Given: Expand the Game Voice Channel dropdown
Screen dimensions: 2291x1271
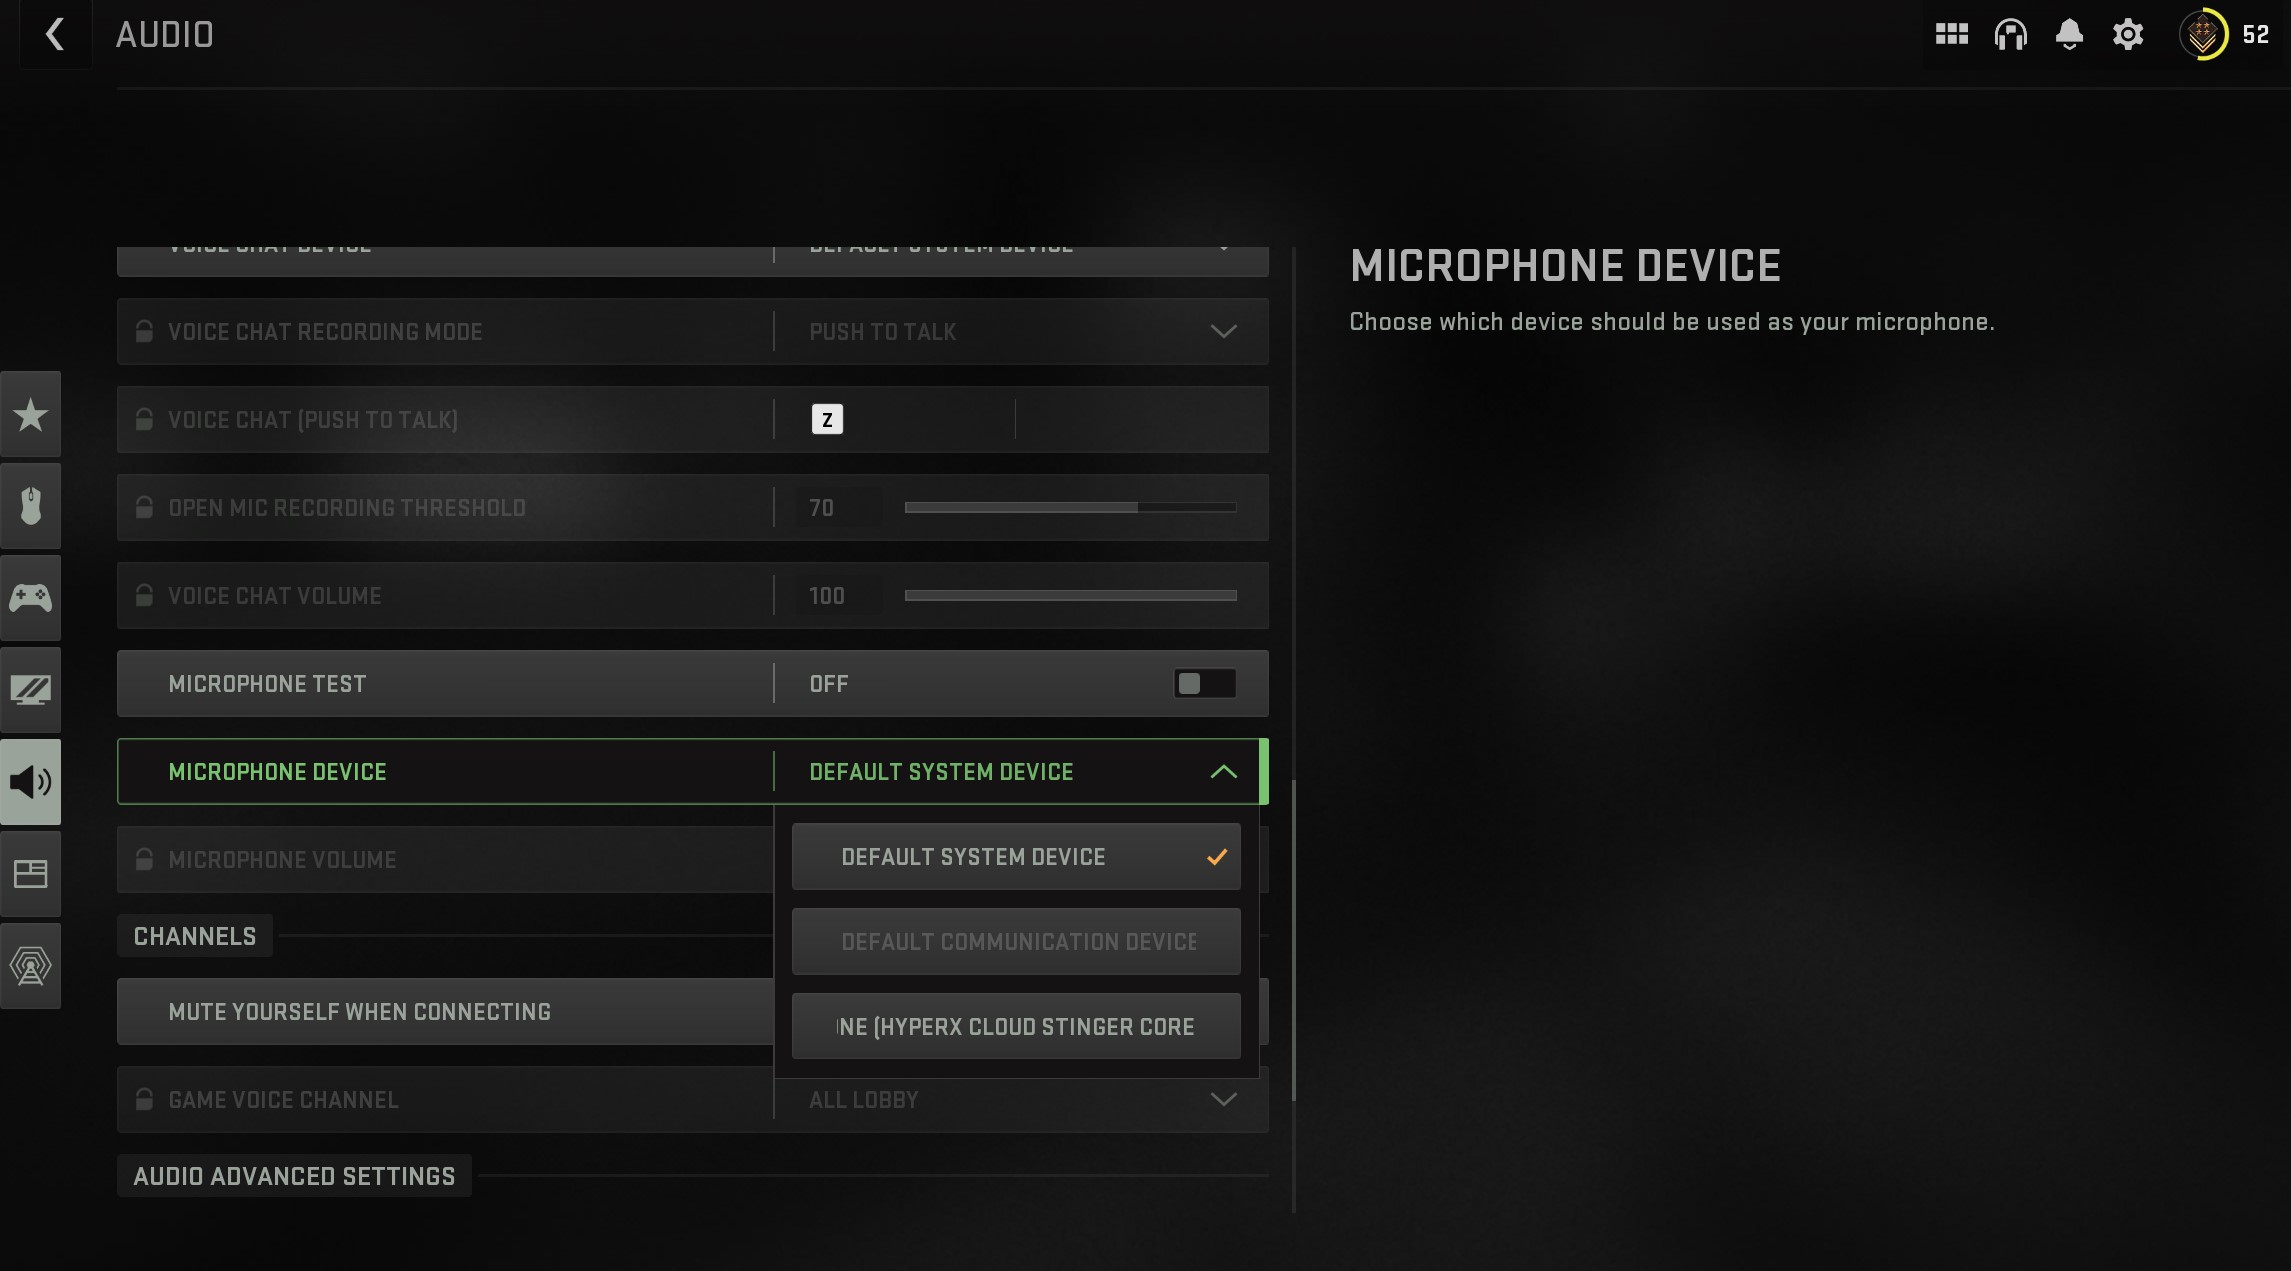Looking at the screenshot, I should point(1021,1100).
